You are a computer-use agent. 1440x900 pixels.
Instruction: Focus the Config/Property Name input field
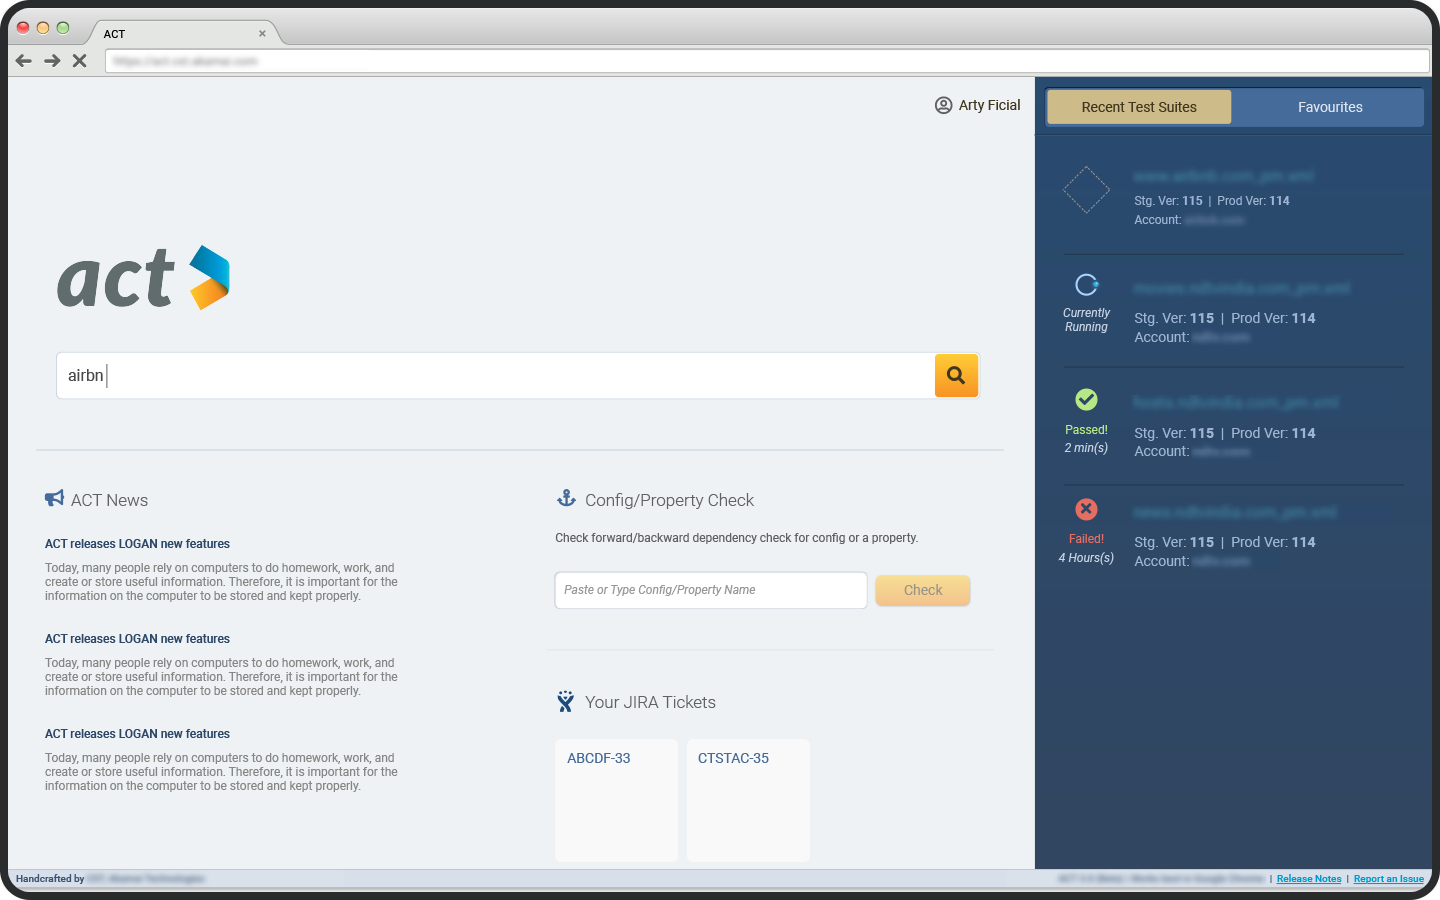pos(710,590)
